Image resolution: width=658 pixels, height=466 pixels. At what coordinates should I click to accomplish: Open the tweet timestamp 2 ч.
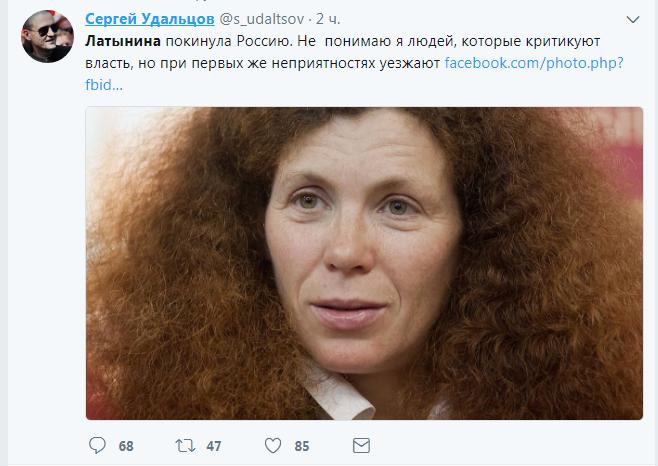point(328,19)
